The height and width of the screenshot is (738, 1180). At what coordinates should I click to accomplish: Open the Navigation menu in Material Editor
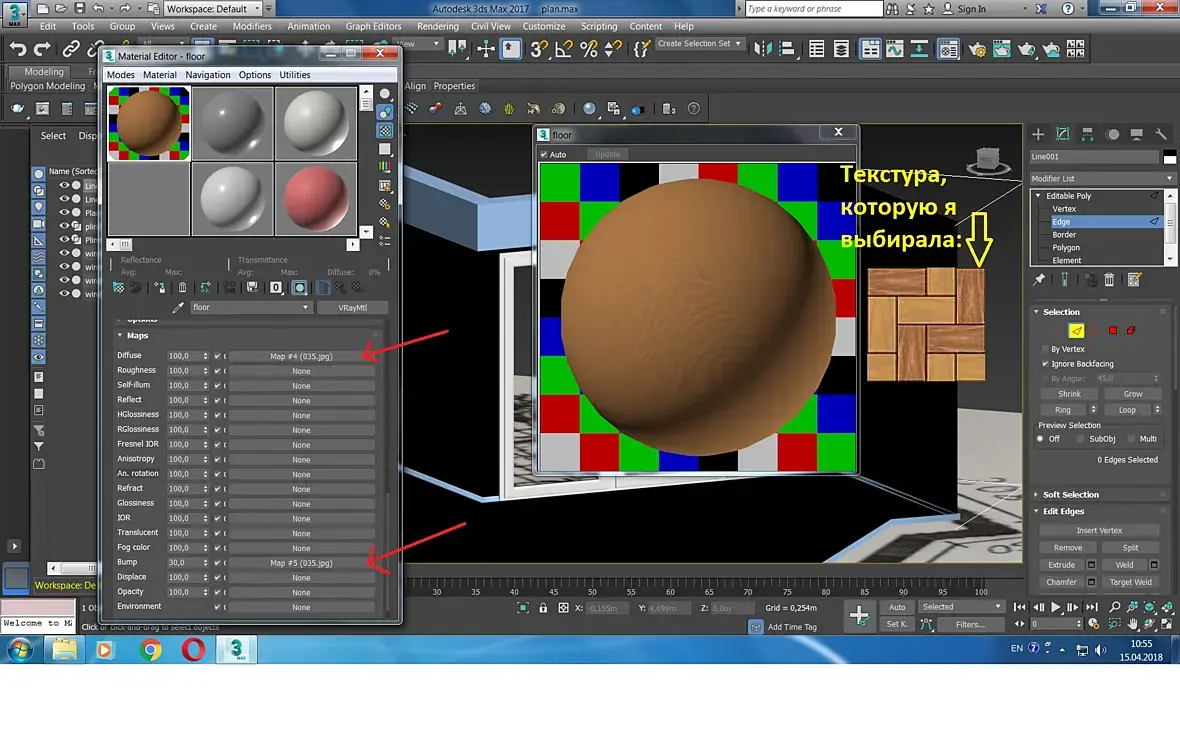(x=207, y=75)
